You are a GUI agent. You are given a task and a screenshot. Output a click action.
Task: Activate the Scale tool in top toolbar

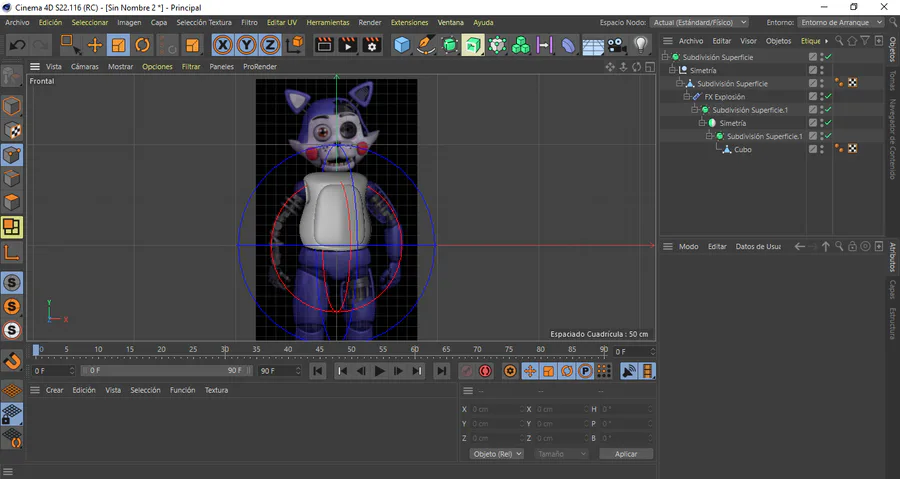(118, 45)
